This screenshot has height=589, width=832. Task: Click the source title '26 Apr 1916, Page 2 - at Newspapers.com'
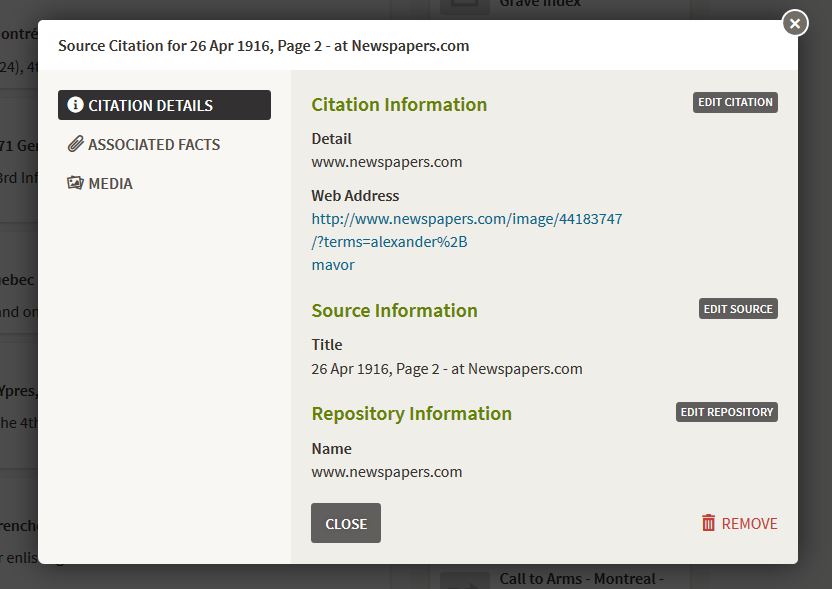[447, 369]
